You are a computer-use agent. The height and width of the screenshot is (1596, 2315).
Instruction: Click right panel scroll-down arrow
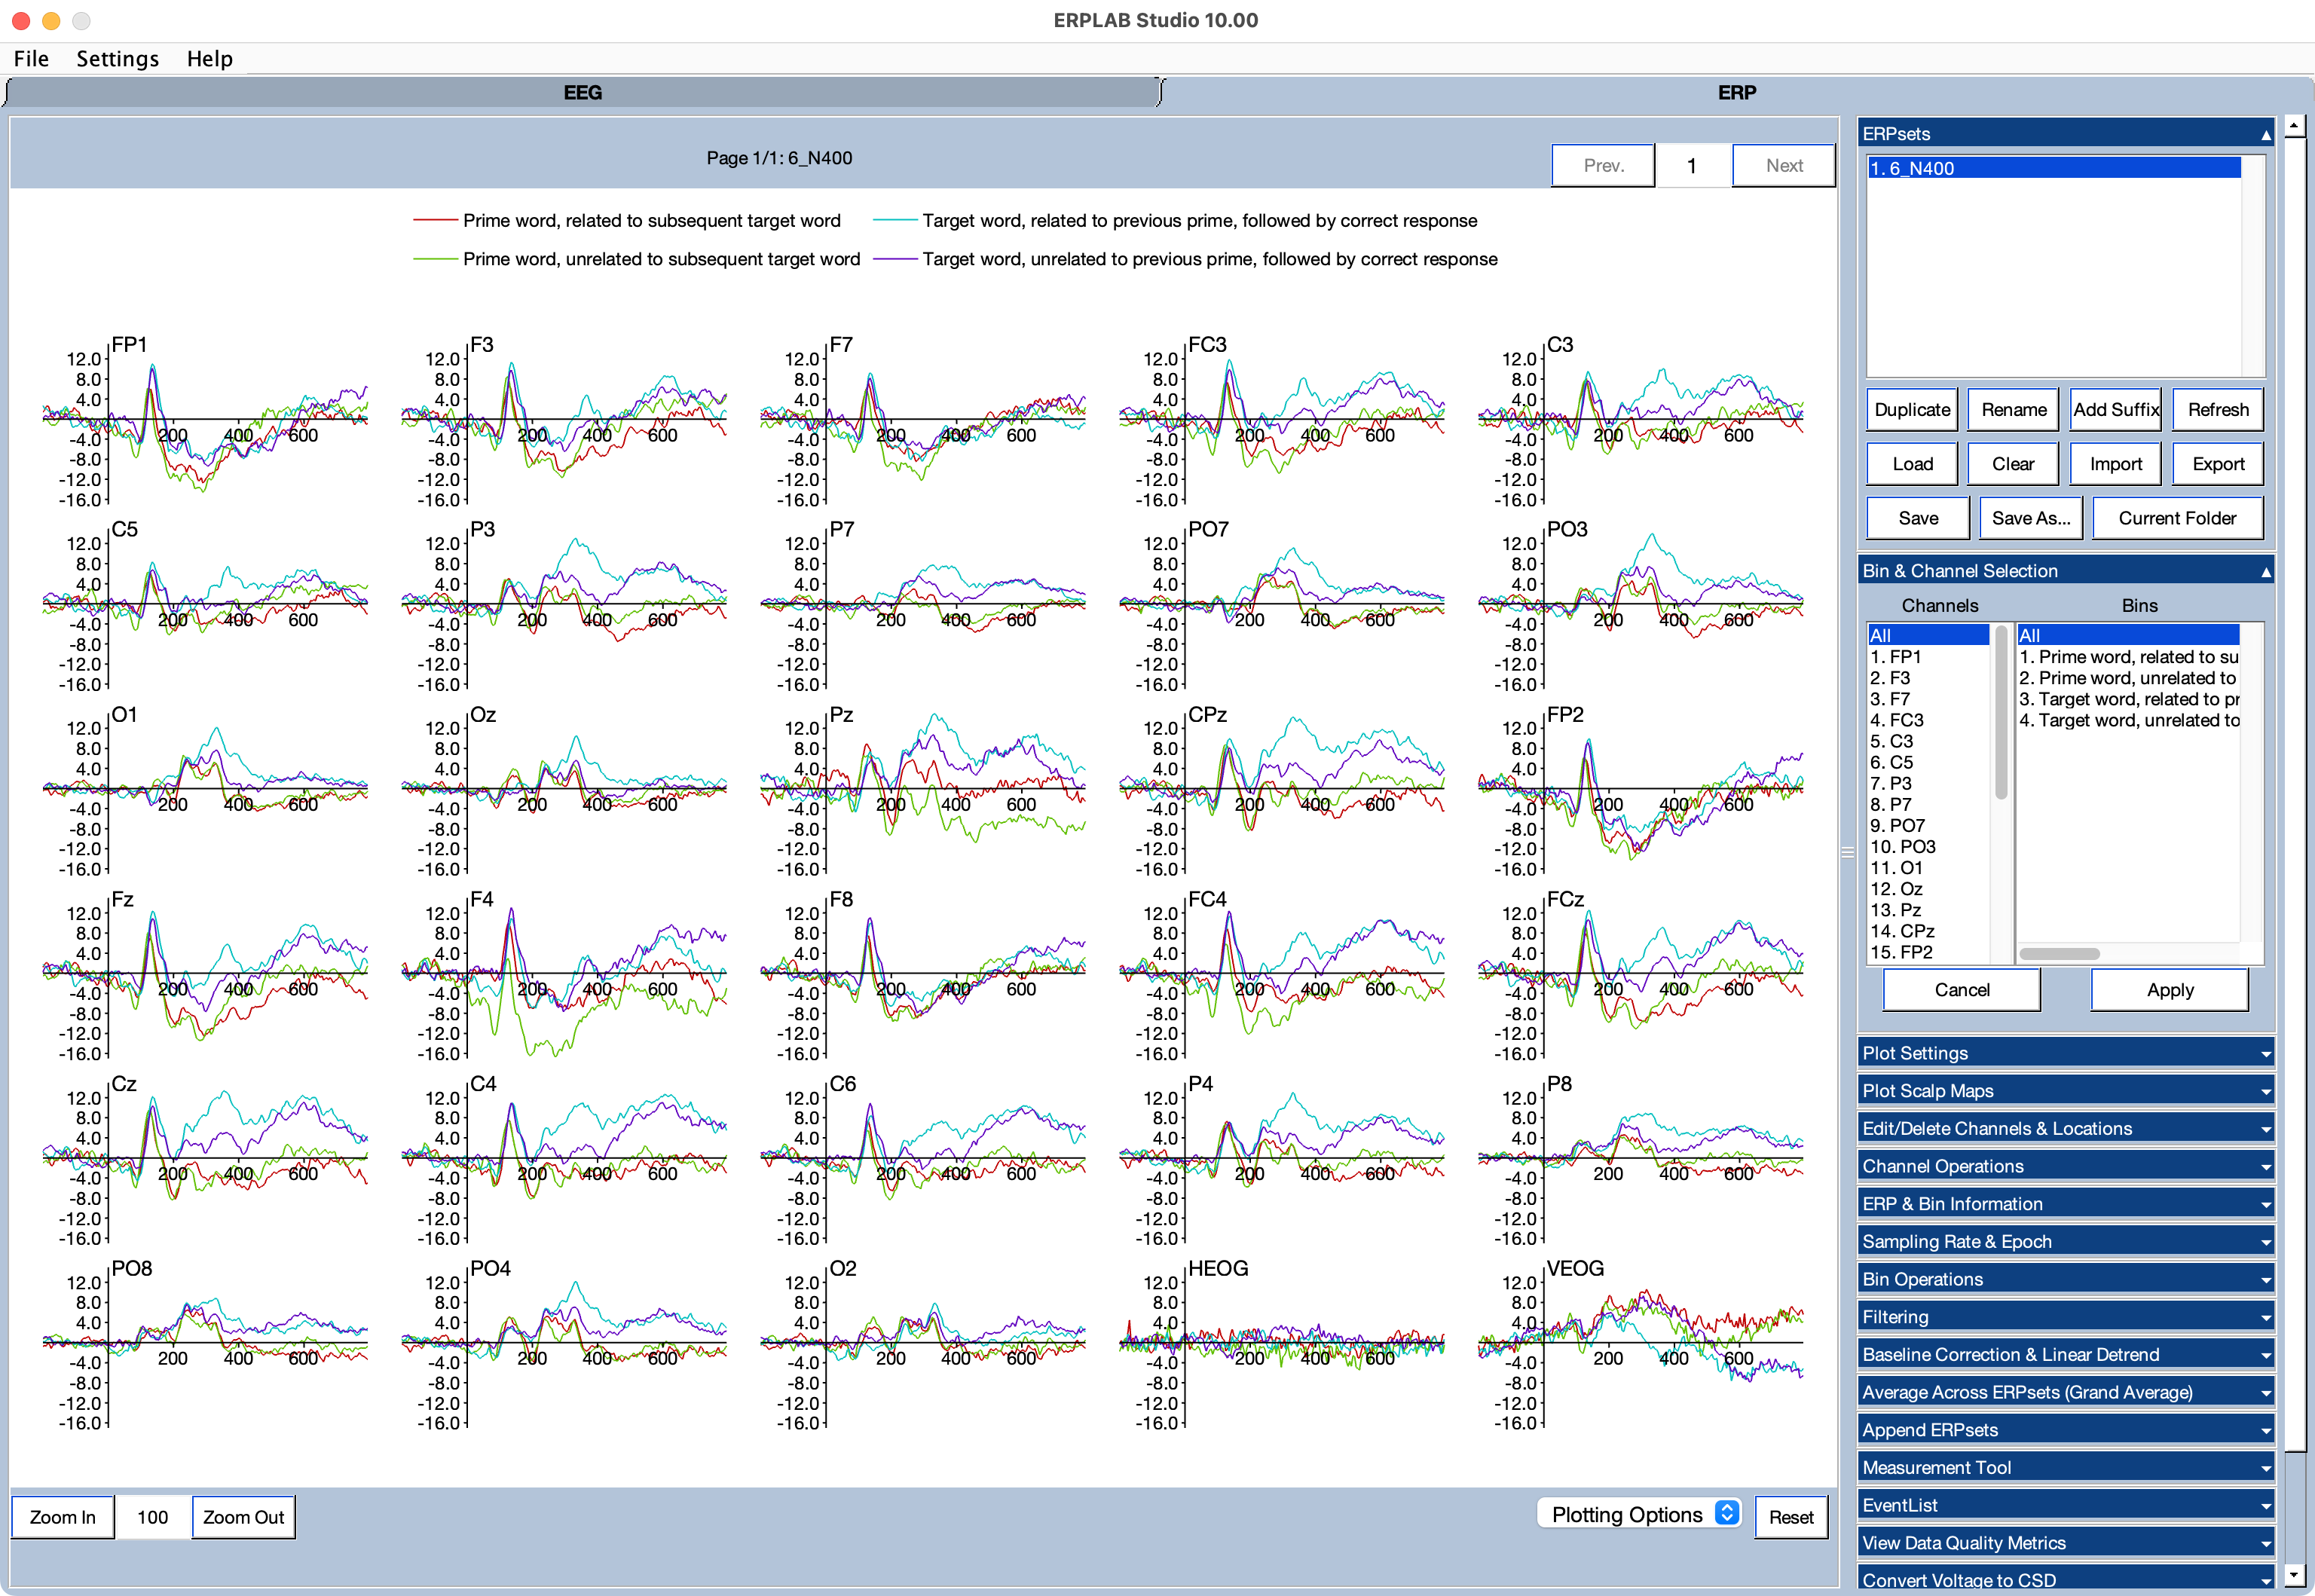pyautogui.click(x=2294, y=1576)
